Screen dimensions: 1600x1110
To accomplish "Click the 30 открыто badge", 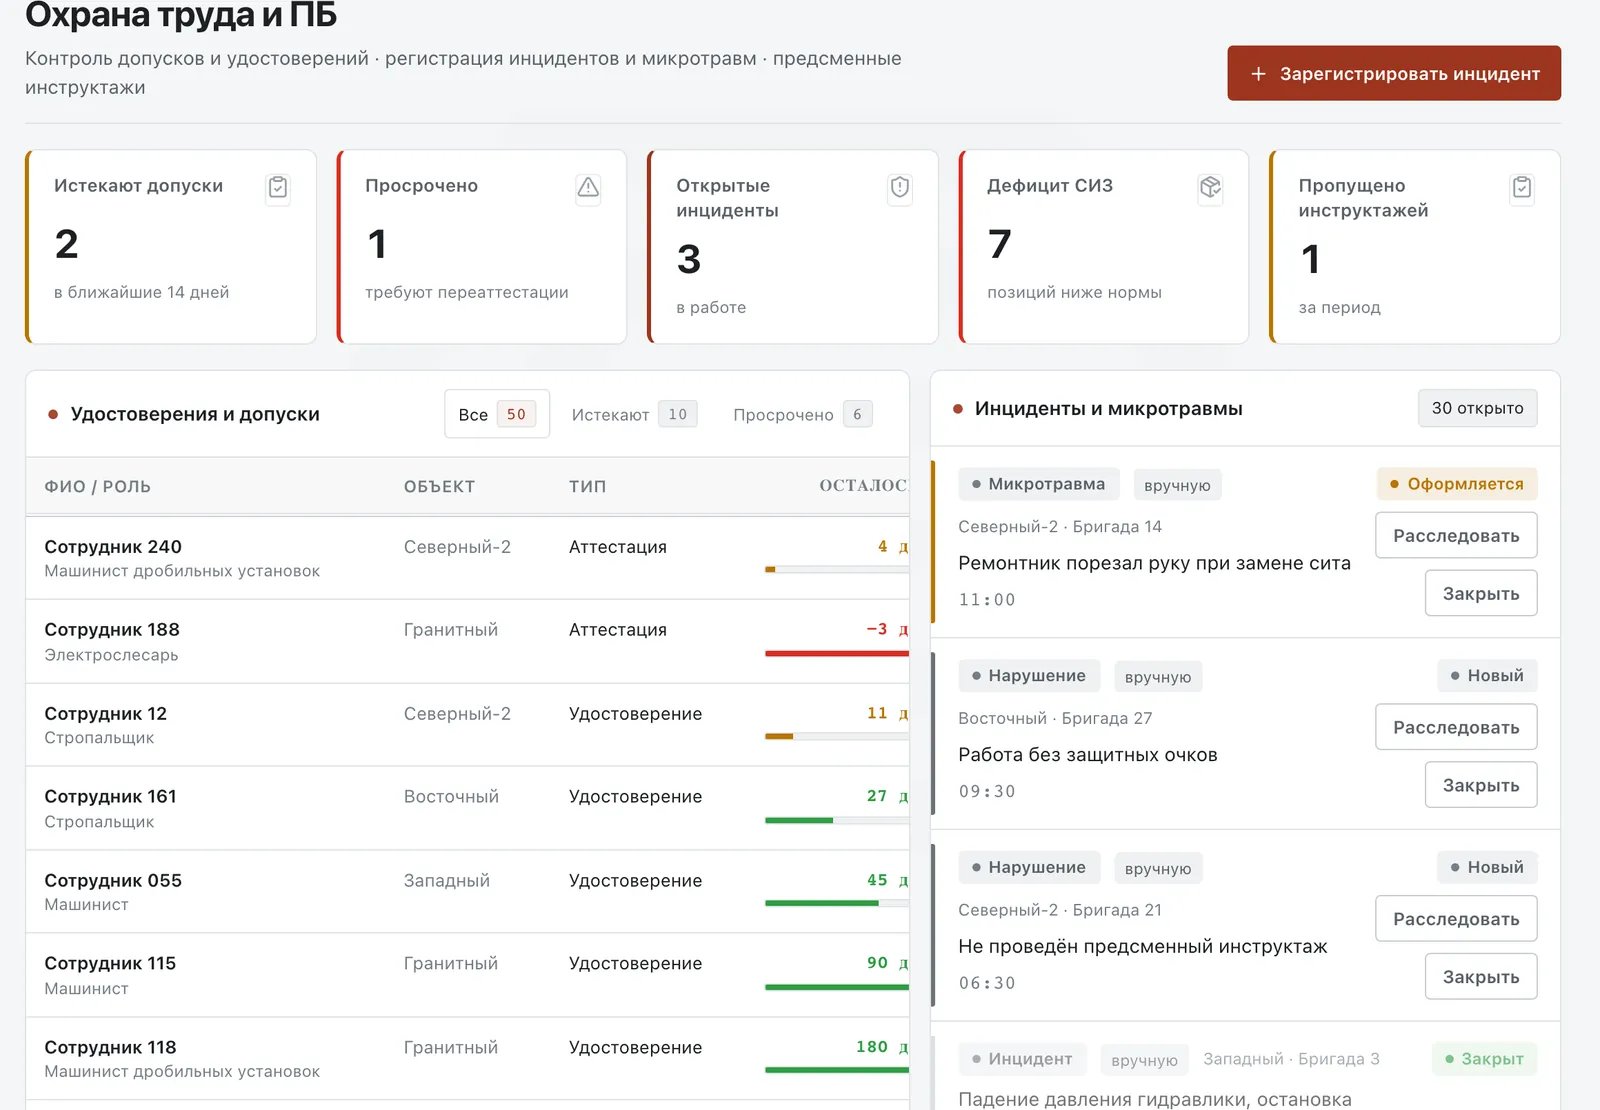I will pos(1477,408).
